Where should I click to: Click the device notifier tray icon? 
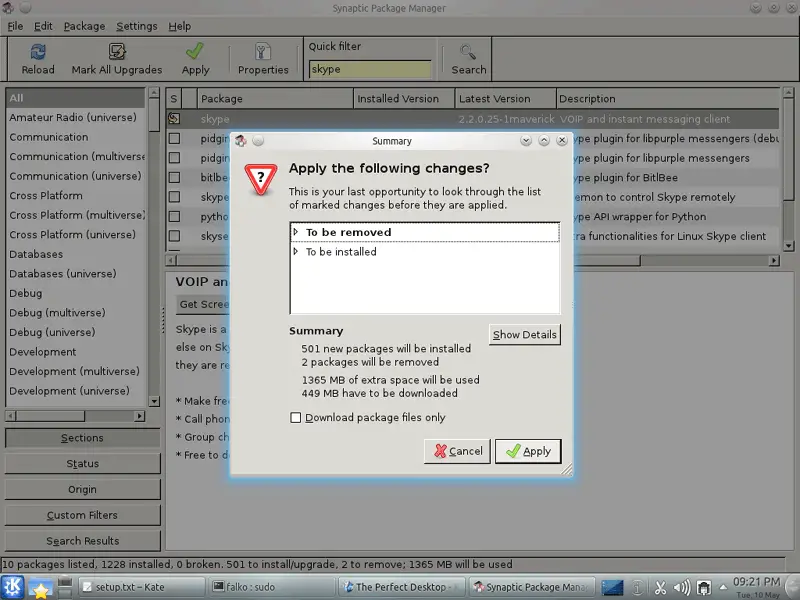coord(704,588)
